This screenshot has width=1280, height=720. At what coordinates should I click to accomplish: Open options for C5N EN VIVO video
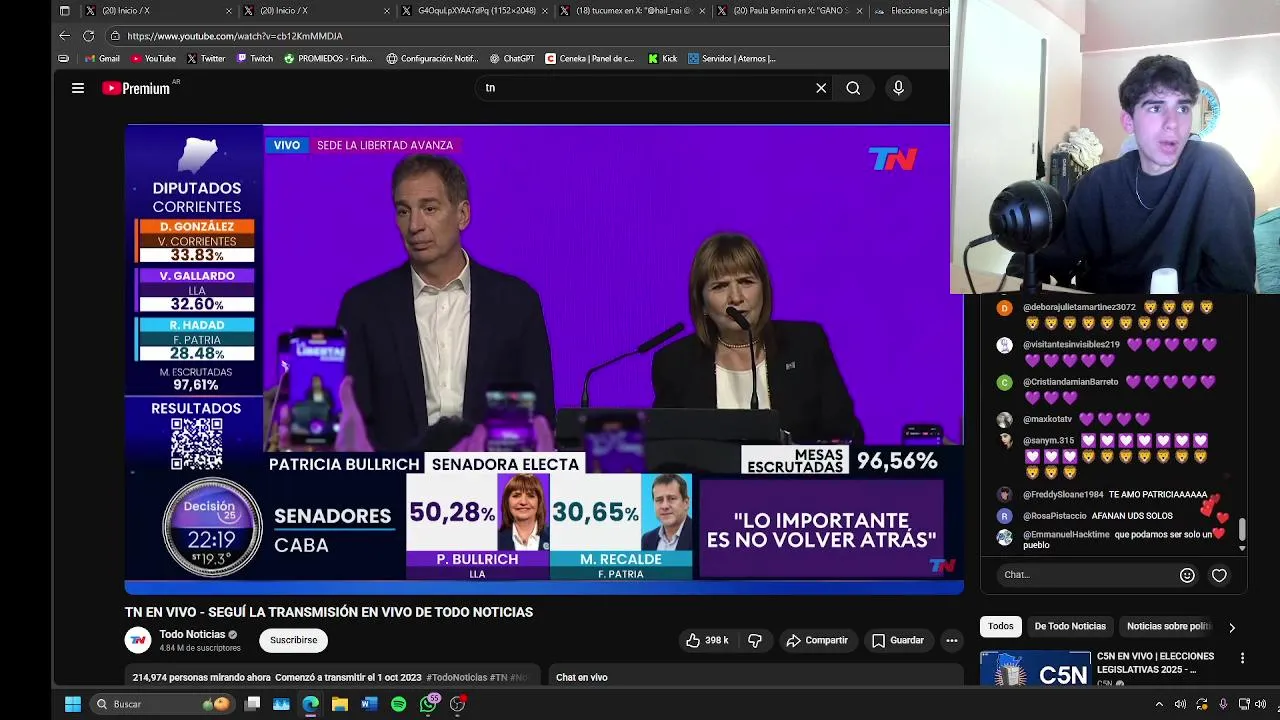(1242, 658)
